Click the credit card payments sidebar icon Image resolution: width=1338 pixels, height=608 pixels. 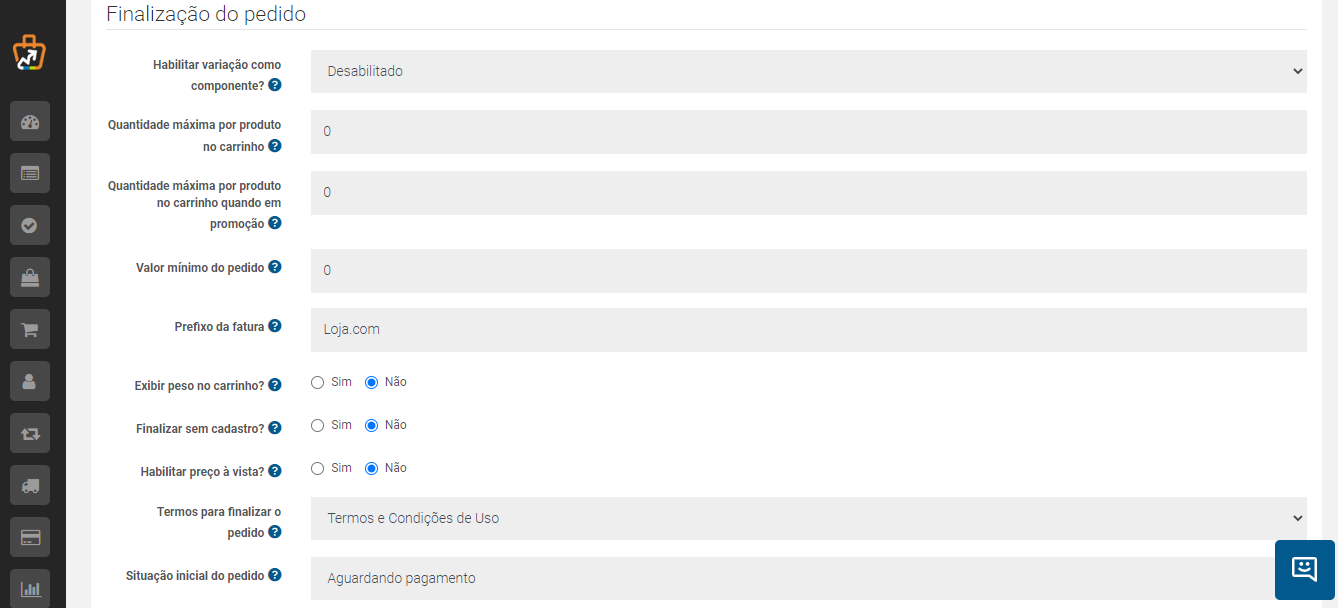pyautogui.click(x=30, y=537)
